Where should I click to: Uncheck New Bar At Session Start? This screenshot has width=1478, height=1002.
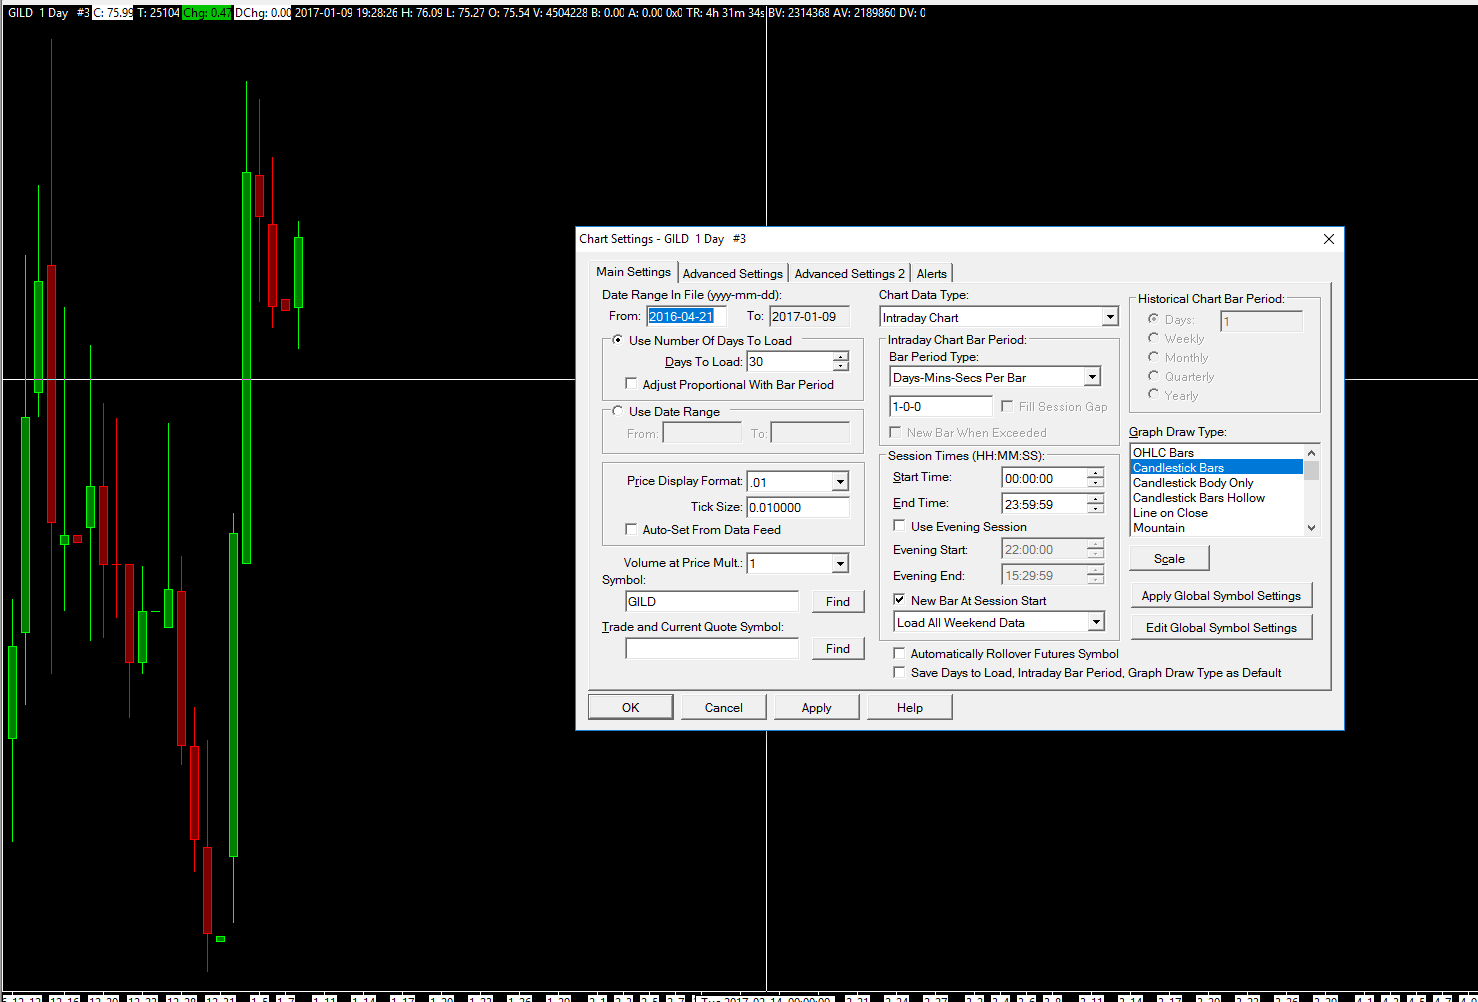(899, 600)
